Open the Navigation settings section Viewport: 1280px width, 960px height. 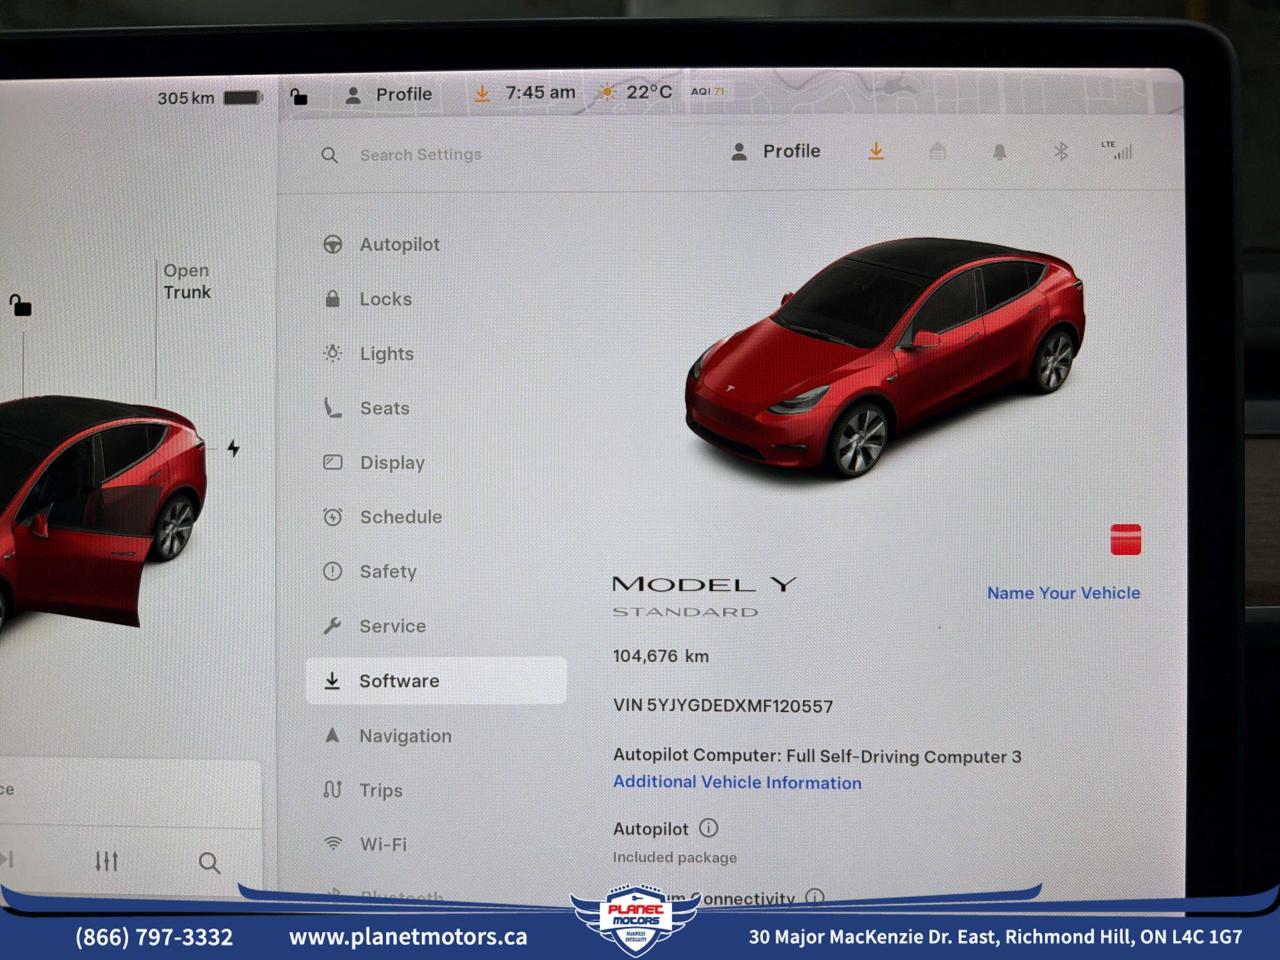coord(404,736)
